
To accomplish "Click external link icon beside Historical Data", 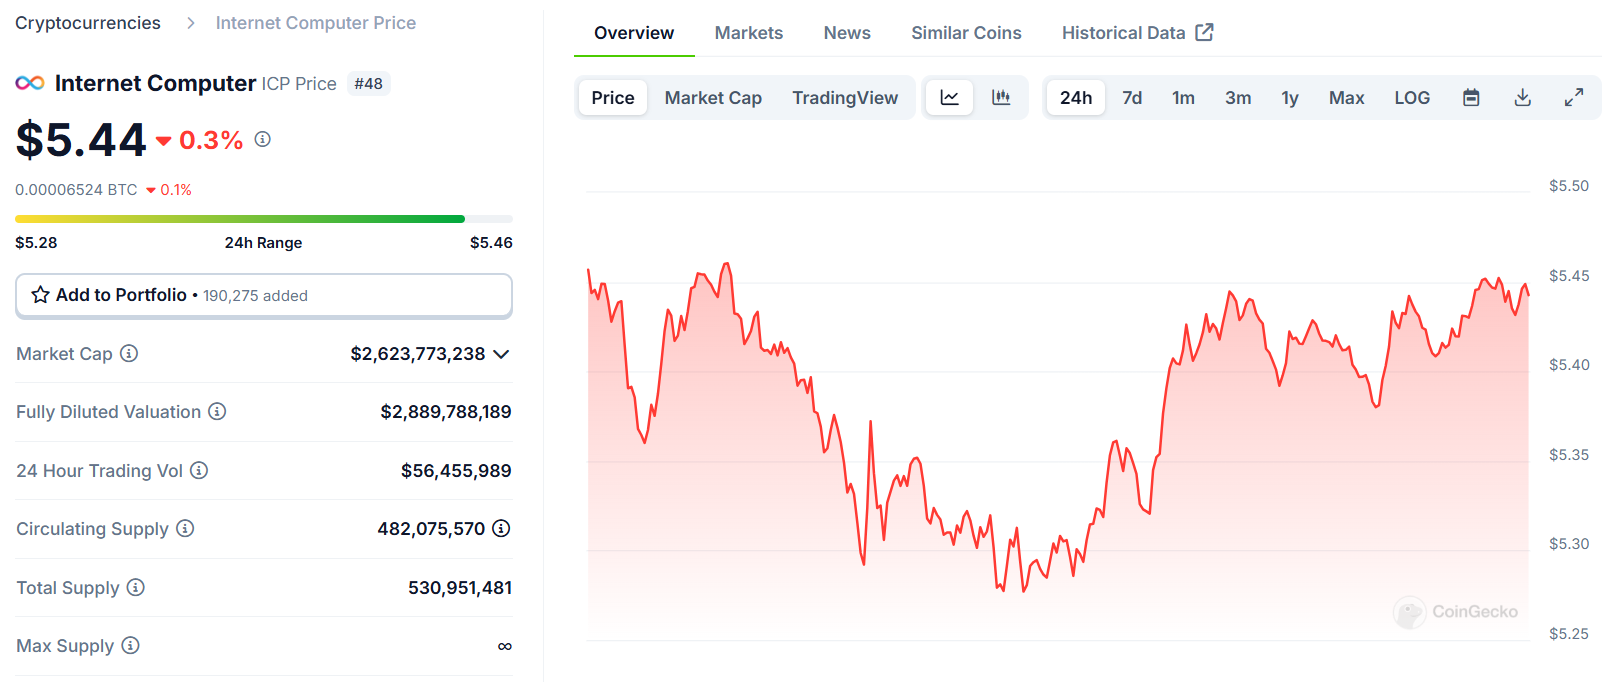I will pyautogui.click(x=1205, y=32).
